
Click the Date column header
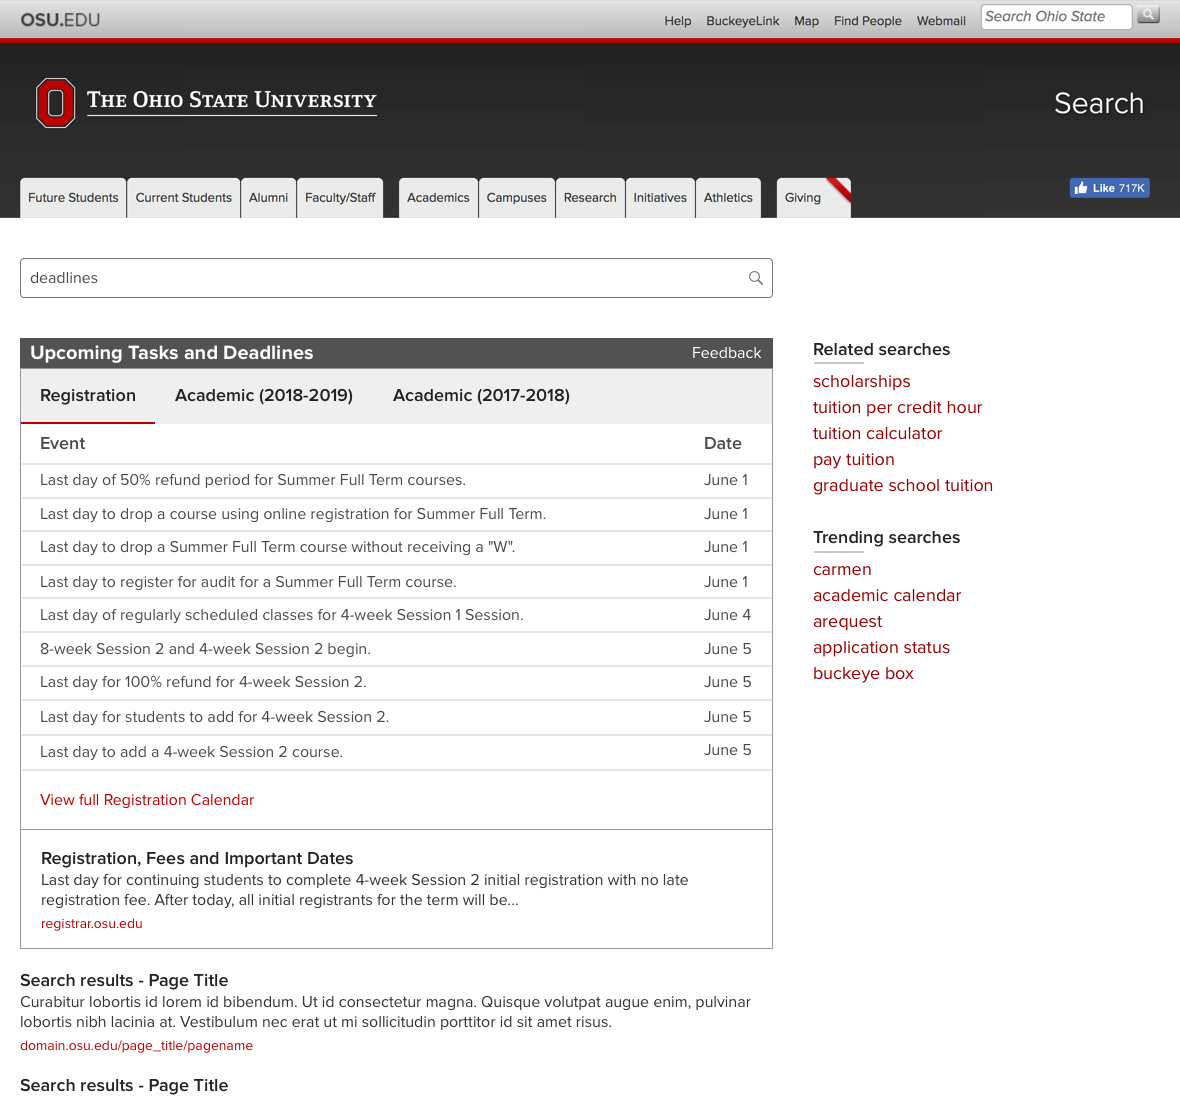[x=722, y=444]
